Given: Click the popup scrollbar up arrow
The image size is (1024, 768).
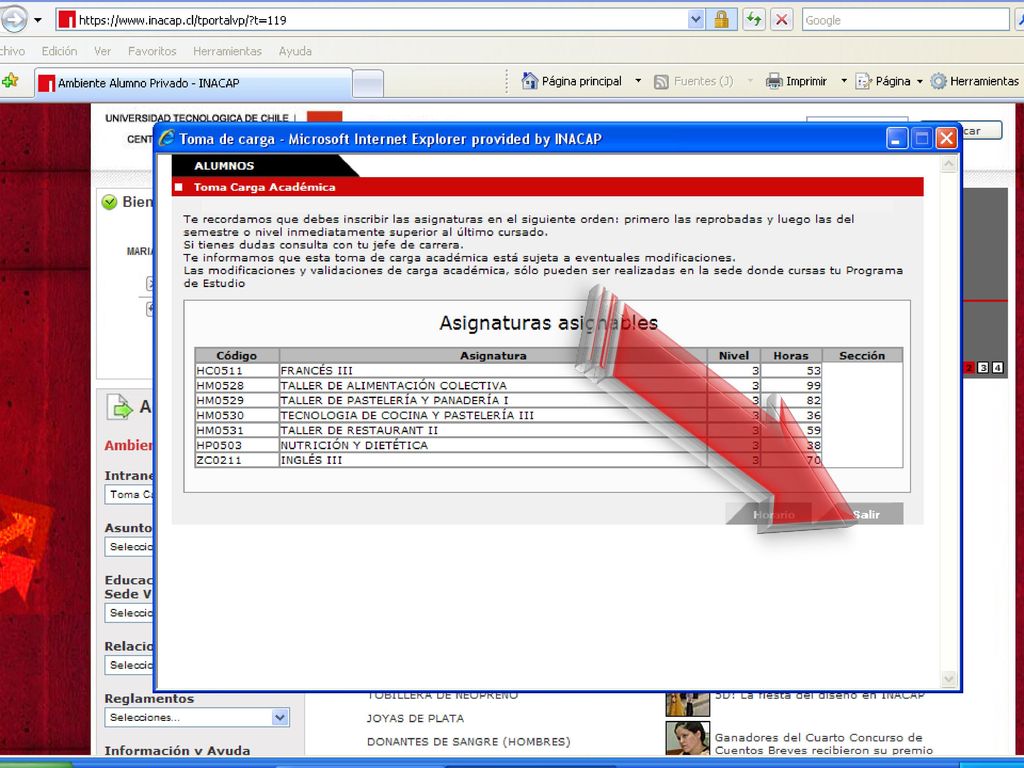Looking at the screenshot, I should (x=949, y=165).
